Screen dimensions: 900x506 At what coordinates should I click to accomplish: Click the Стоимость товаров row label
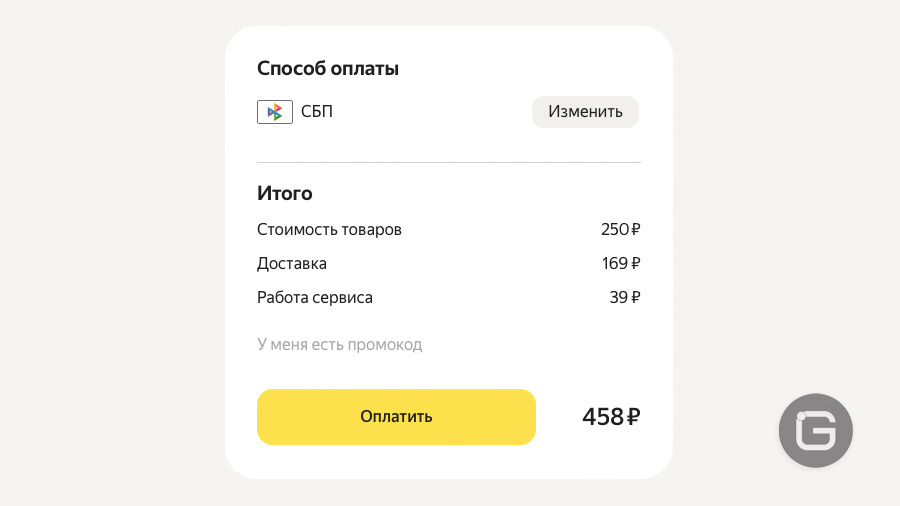pyautogui.click(x=329, y=229)
